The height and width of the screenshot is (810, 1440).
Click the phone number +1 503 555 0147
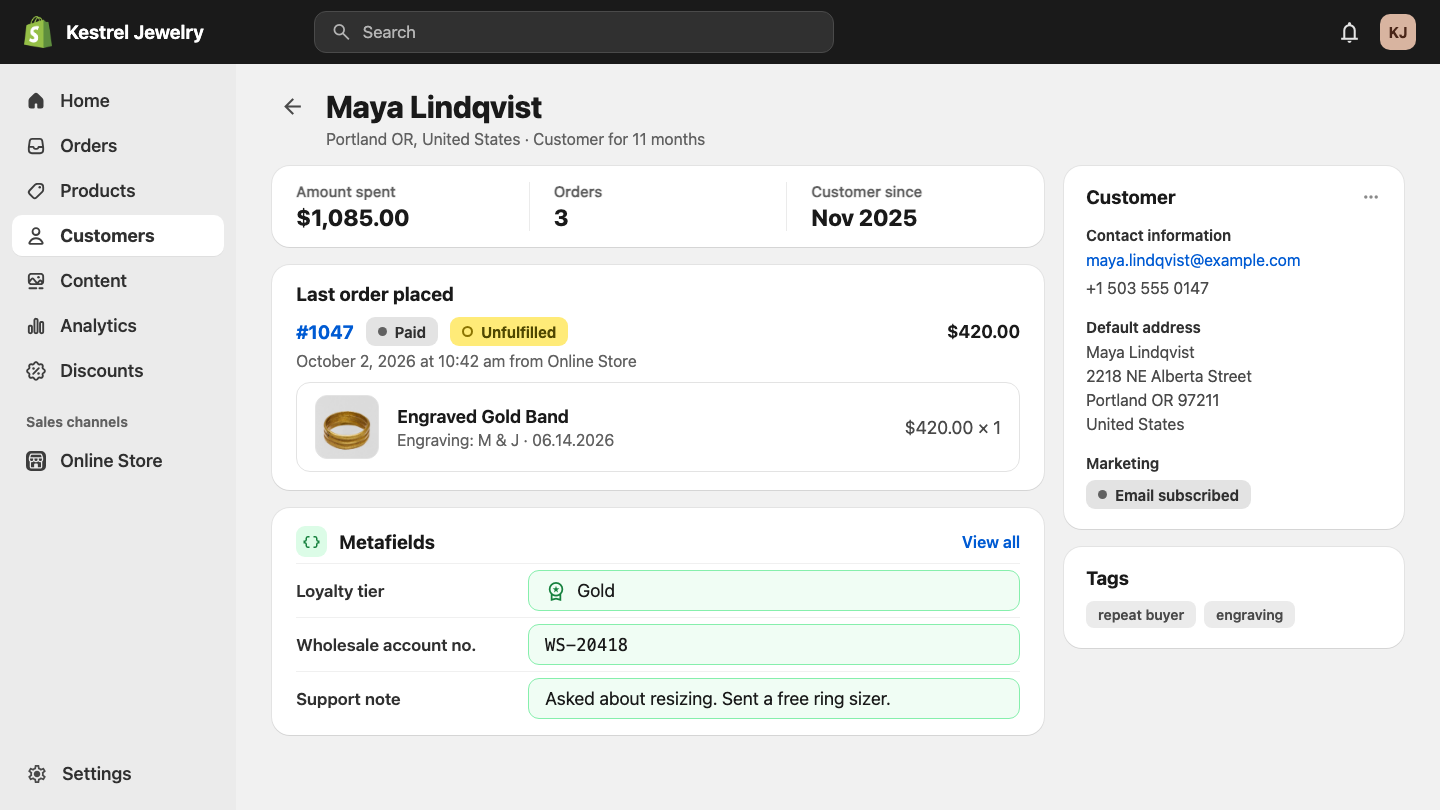(x=1147, y=288)
